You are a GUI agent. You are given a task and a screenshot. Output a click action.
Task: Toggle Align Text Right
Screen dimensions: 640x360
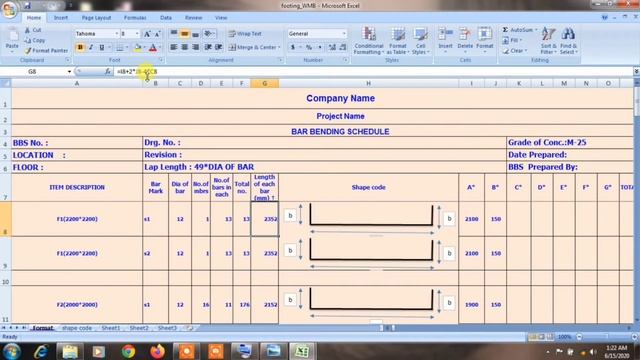pyautogui.click(x=196, y=47)
